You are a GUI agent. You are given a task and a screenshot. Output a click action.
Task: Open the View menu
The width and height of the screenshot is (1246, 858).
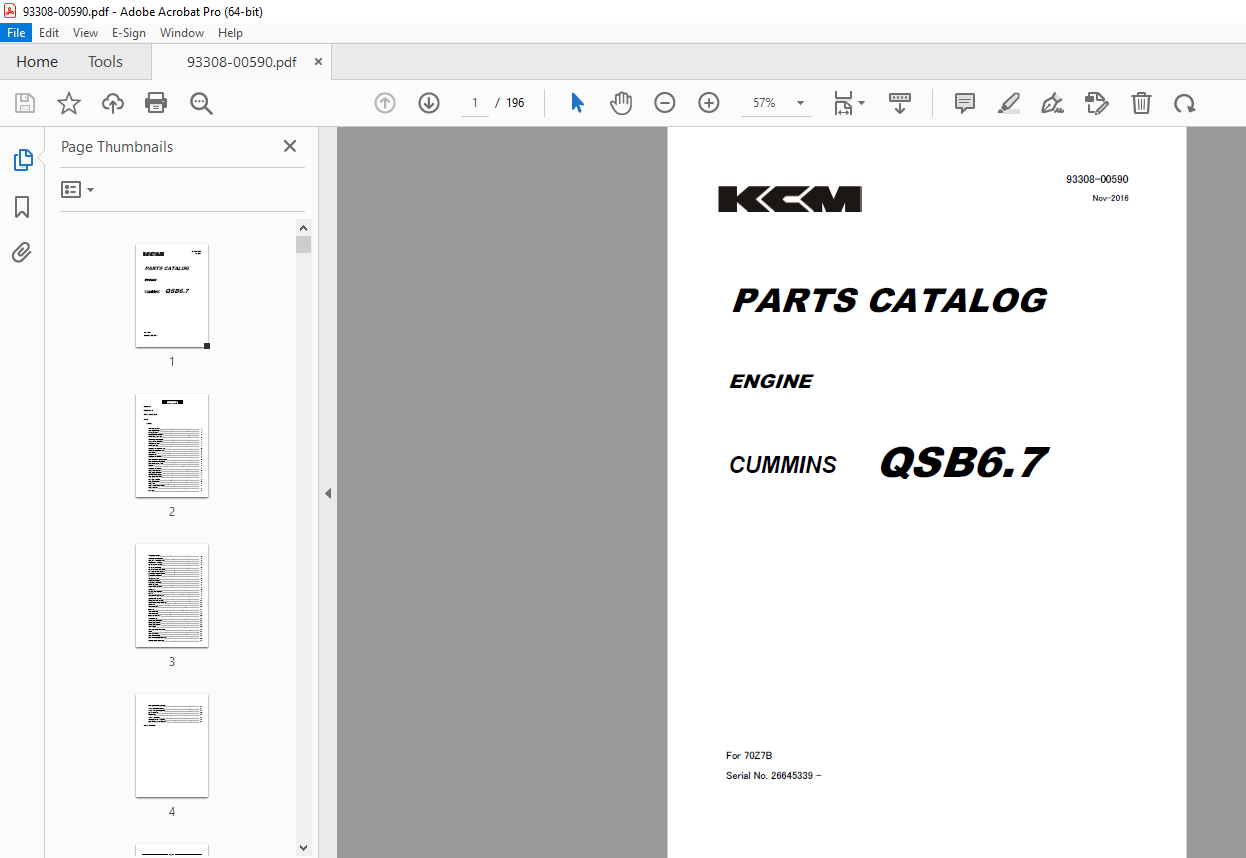point(85,33)
